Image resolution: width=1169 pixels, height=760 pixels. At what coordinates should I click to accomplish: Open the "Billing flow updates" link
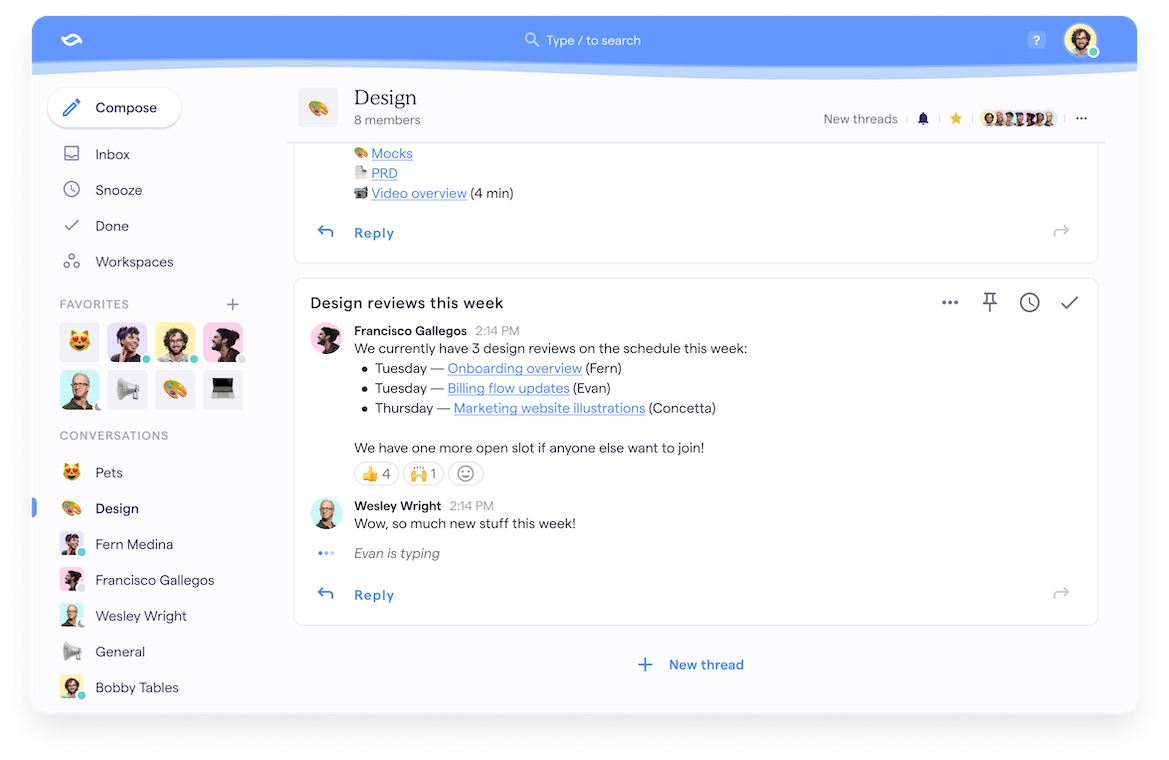pos(508,388)
